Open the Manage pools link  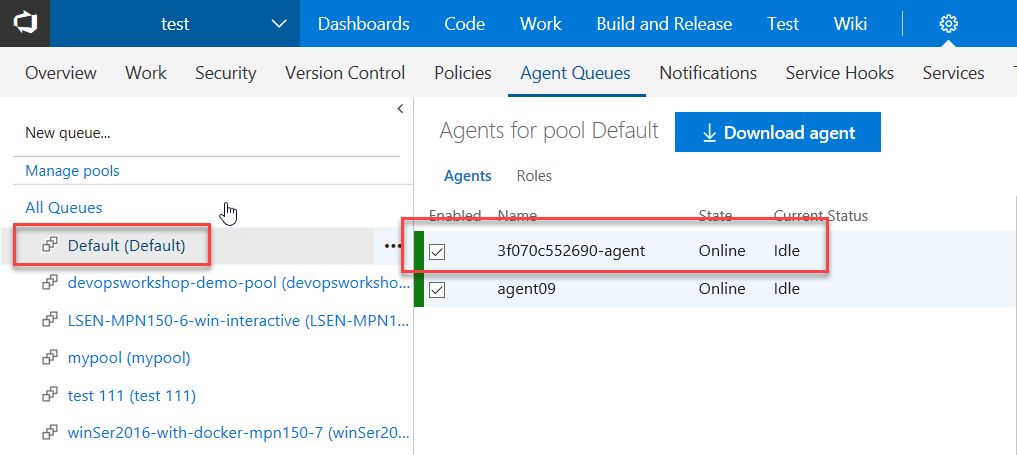pos(72,171)
